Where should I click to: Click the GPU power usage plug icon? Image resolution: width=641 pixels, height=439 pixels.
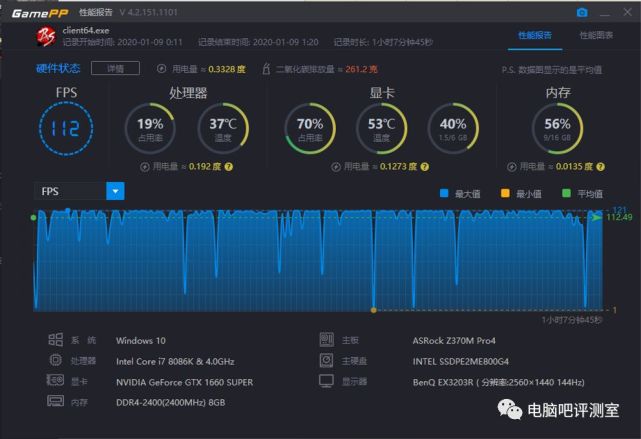tap(336, 167)
